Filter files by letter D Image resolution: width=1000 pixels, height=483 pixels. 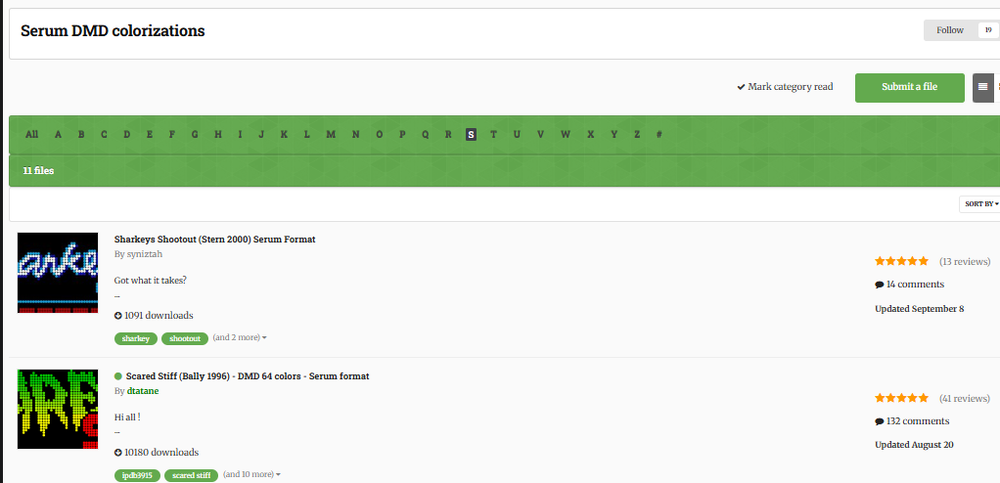click(x=127, y=135)
